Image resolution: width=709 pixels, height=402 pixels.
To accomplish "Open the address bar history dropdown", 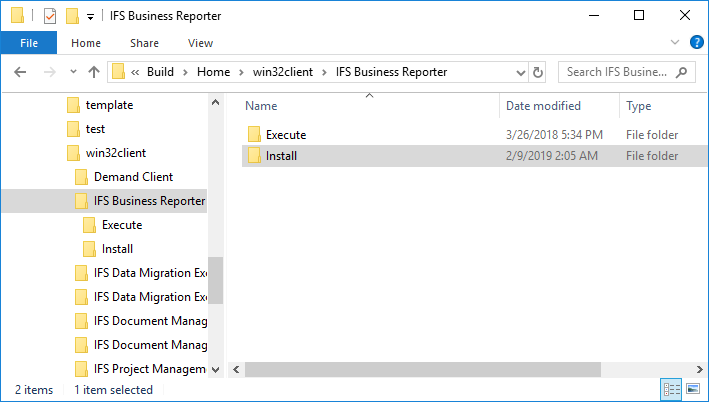I will coord(520,72).
